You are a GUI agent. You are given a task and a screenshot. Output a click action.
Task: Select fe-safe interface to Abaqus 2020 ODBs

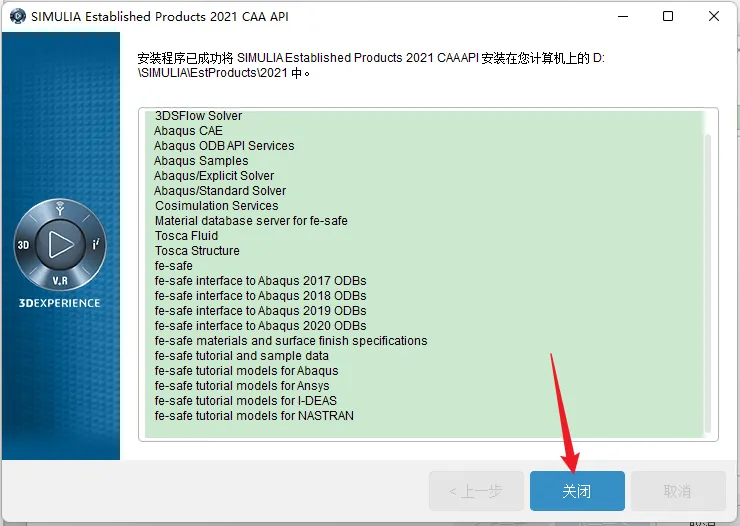pos(261,326)
